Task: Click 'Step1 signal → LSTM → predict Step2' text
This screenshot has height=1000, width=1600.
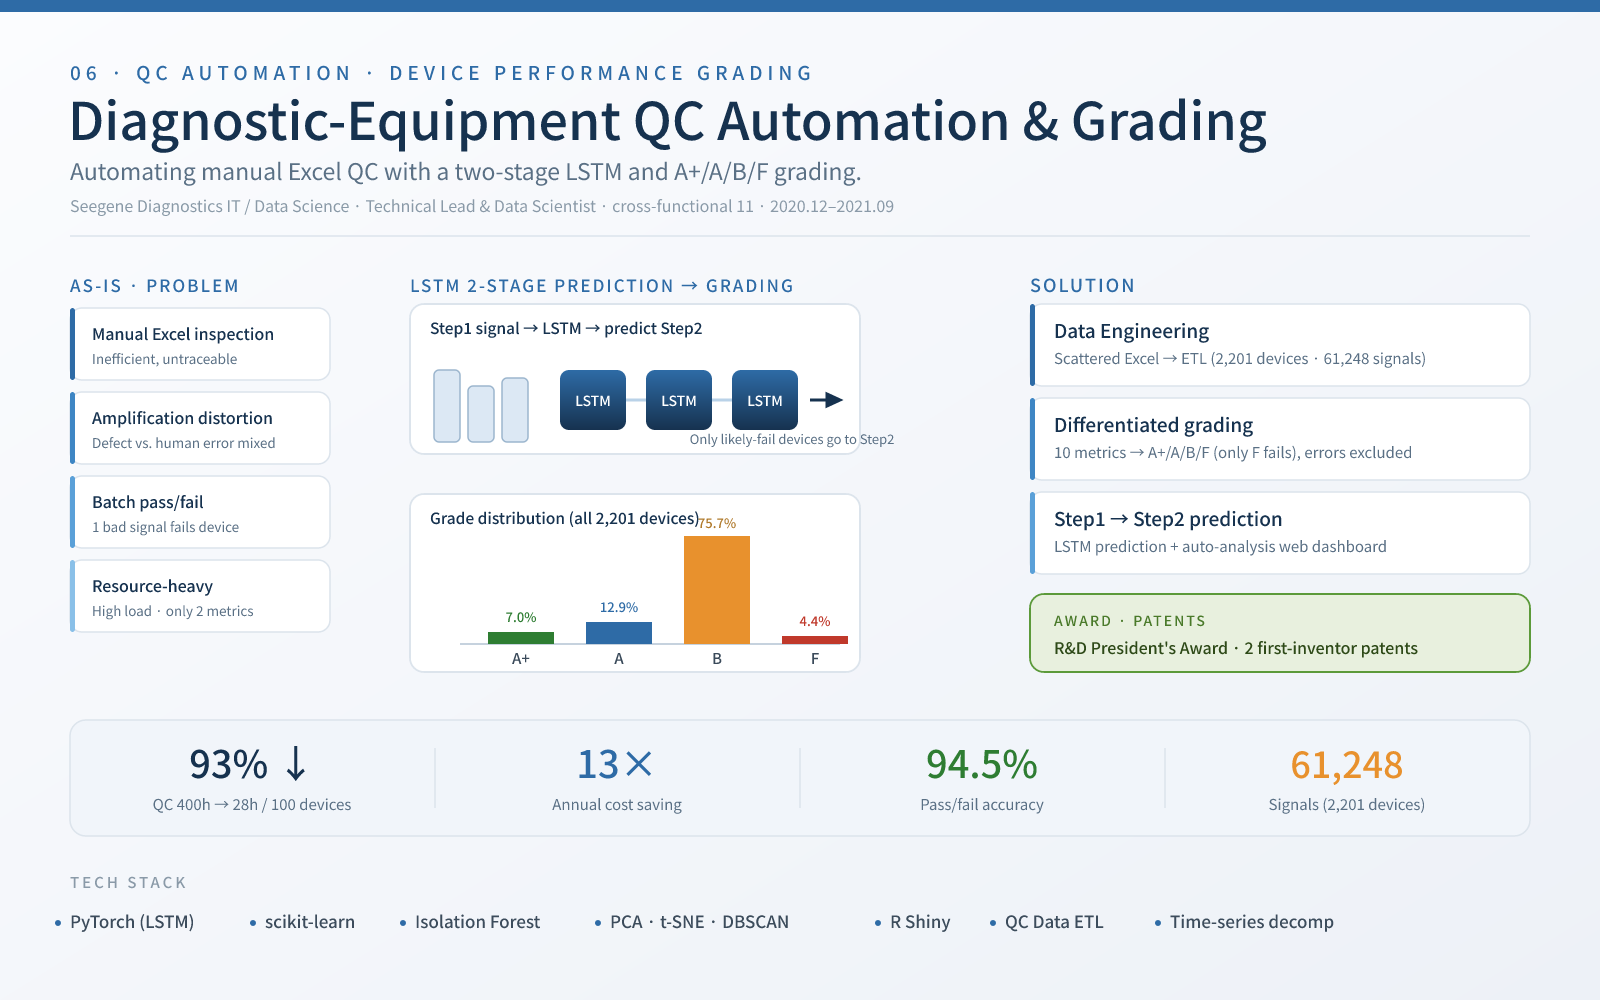Action: [x=566, y=328]
